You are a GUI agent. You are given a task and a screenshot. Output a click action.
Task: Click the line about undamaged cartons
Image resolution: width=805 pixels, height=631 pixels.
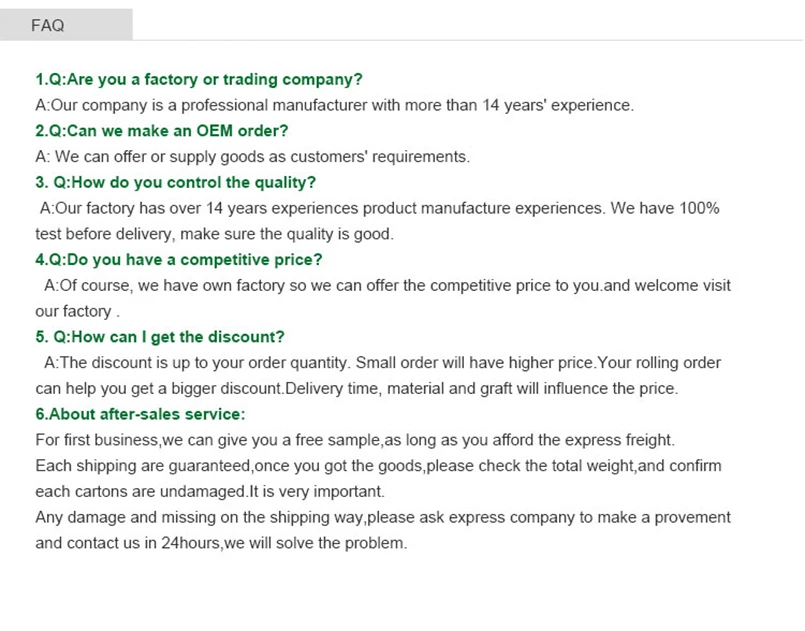(210, 491)
